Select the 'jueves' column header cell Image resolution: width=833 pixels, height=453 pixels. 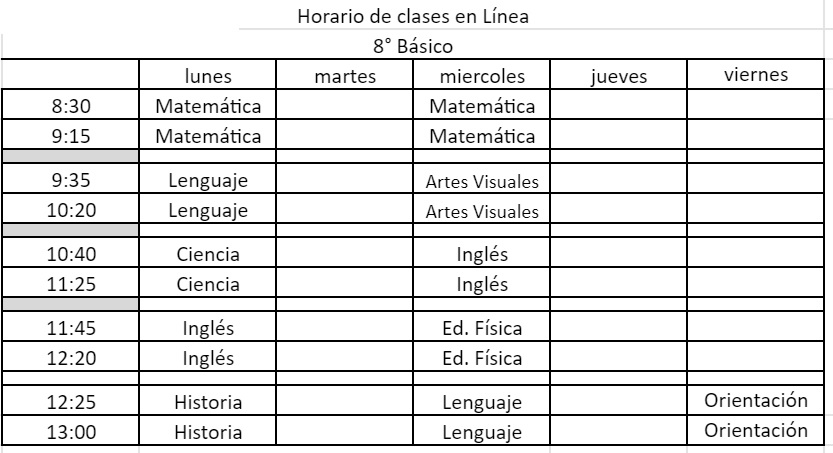619,76
